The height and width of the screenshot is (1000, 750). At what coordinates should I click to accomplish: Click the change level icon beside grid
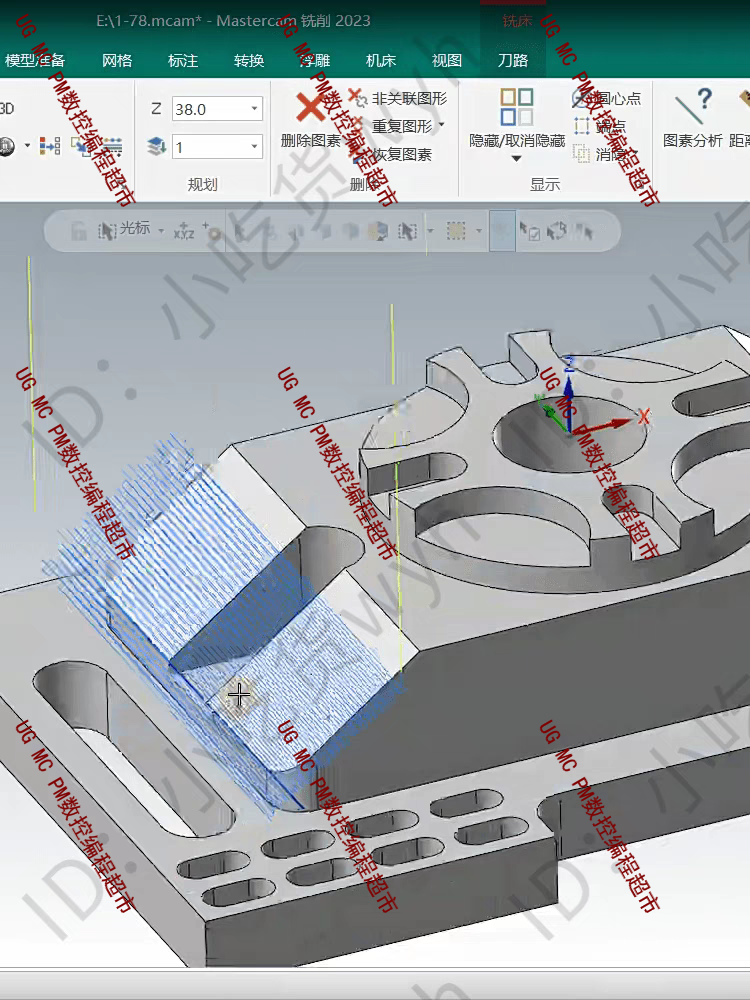click(x=81, y=147)
